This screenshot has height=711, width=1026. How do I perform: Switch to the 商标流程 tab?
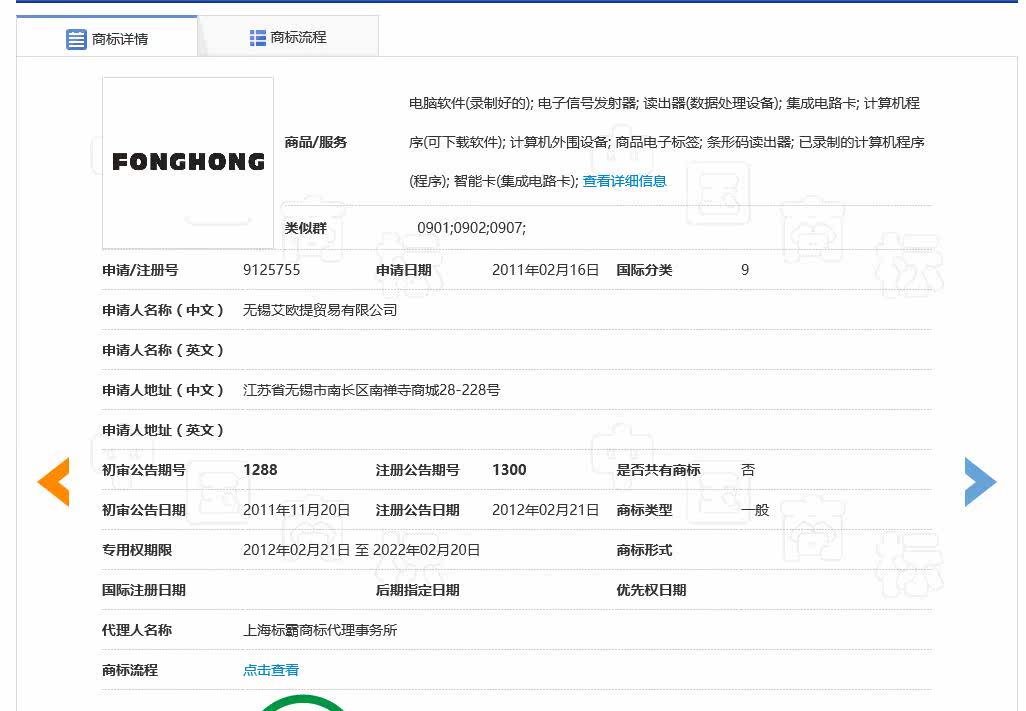coord(298,37)
